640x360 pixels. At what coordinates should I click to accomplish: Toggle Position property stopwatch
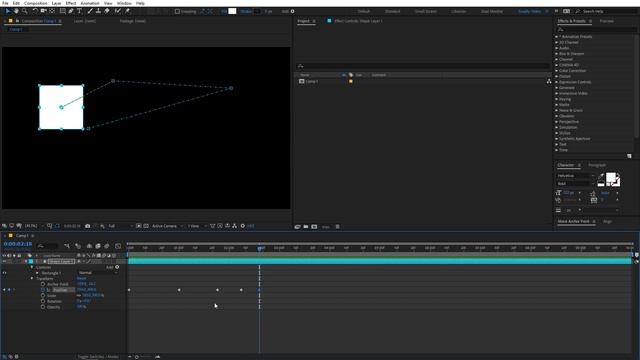(x=43, y=290)
